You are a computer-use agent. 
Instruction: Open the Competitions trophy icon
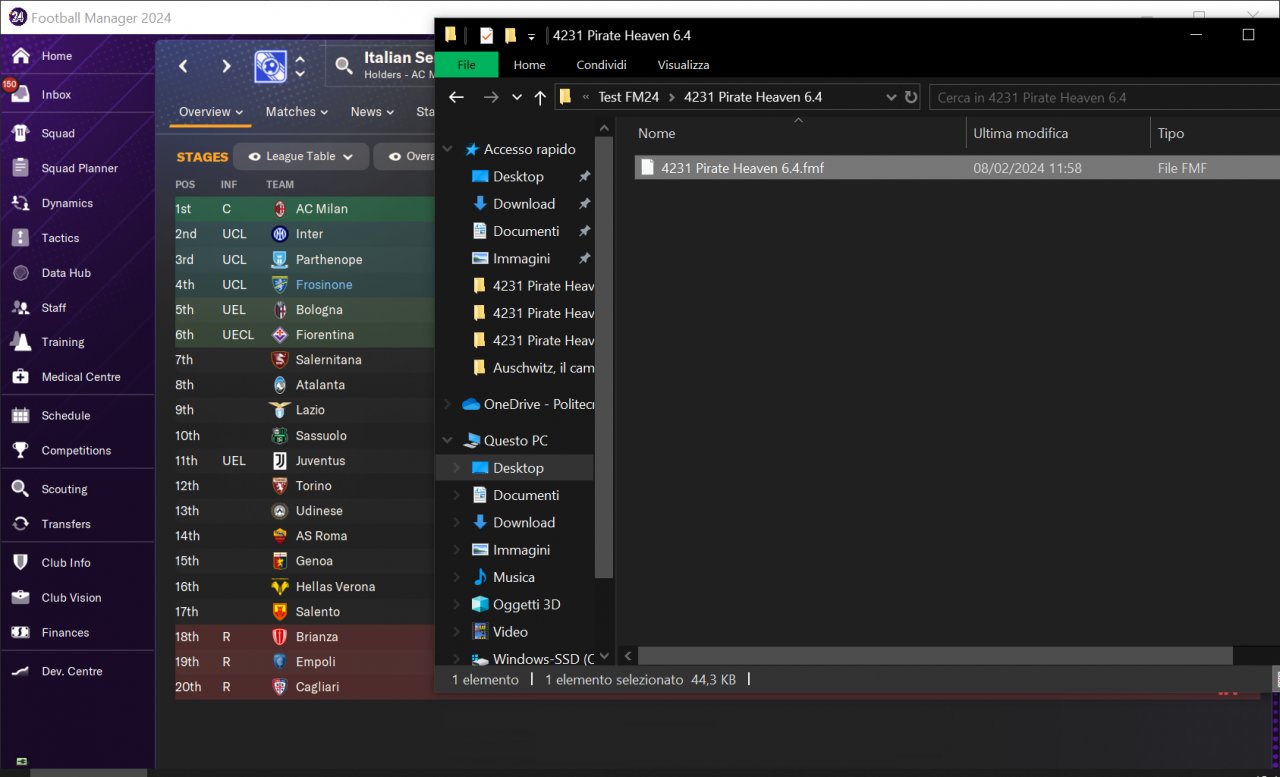point(20,450)
